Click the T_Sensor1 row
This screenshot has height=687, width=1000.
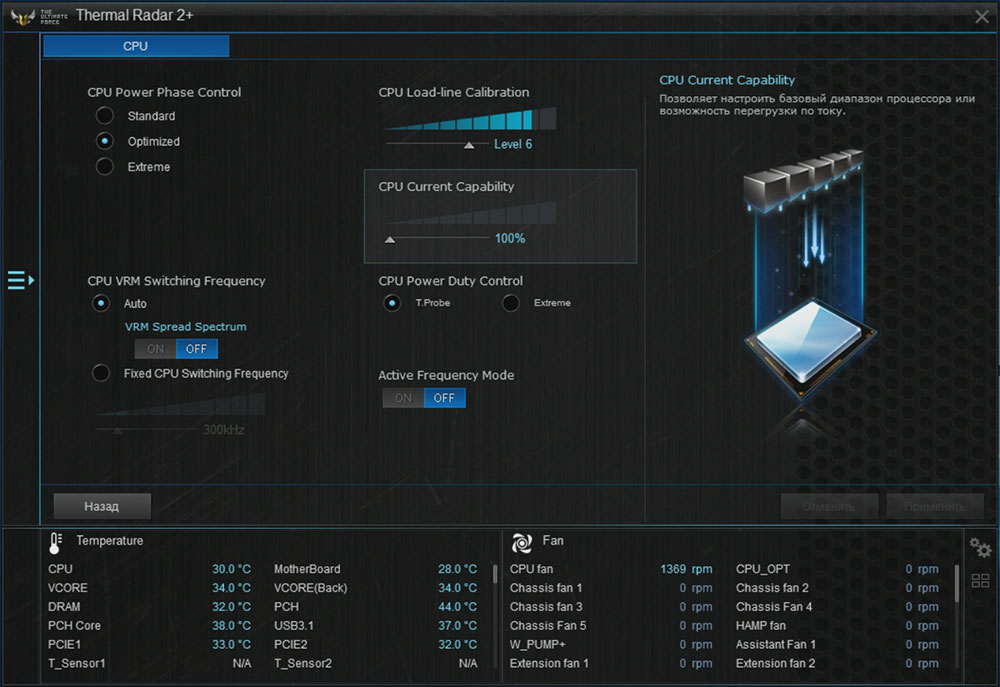pyautogui.click(x=149, y=663)
